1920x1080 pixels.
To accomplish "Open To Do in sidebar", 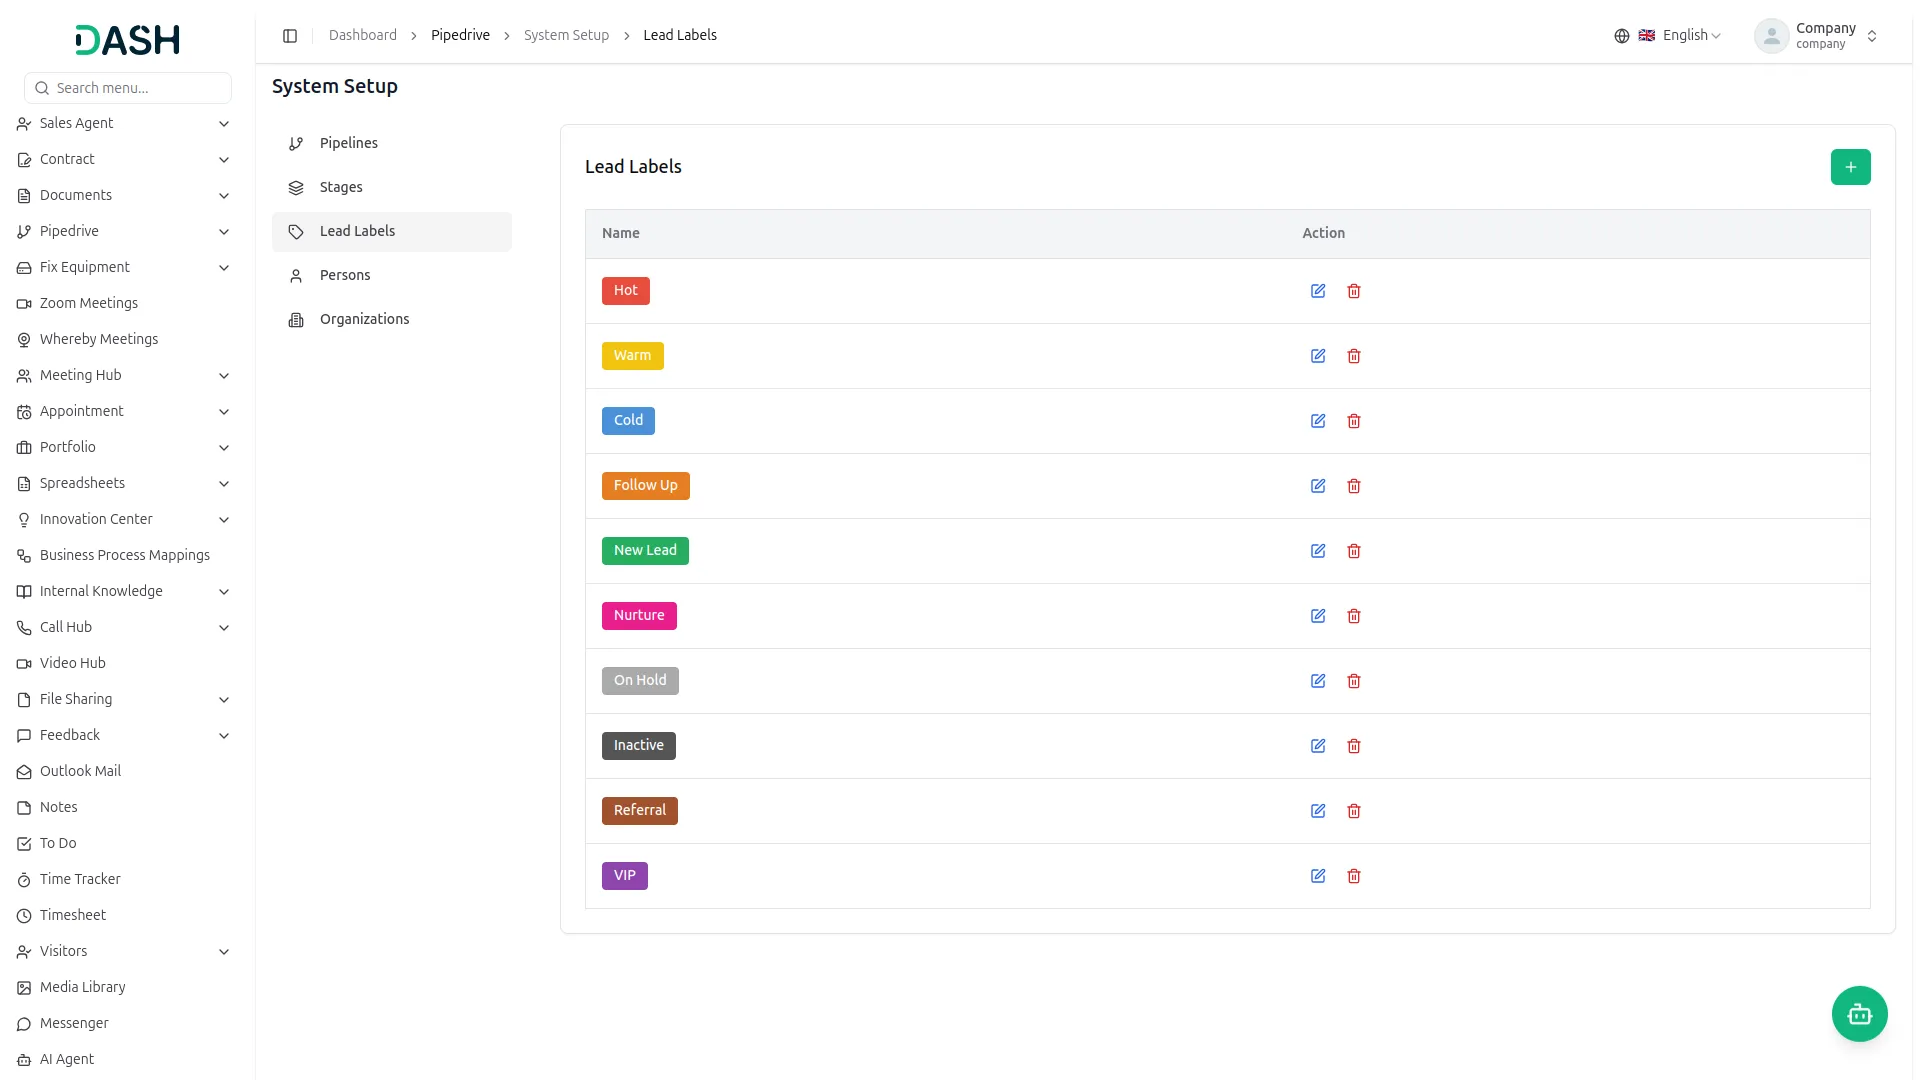I will (124, 843).
